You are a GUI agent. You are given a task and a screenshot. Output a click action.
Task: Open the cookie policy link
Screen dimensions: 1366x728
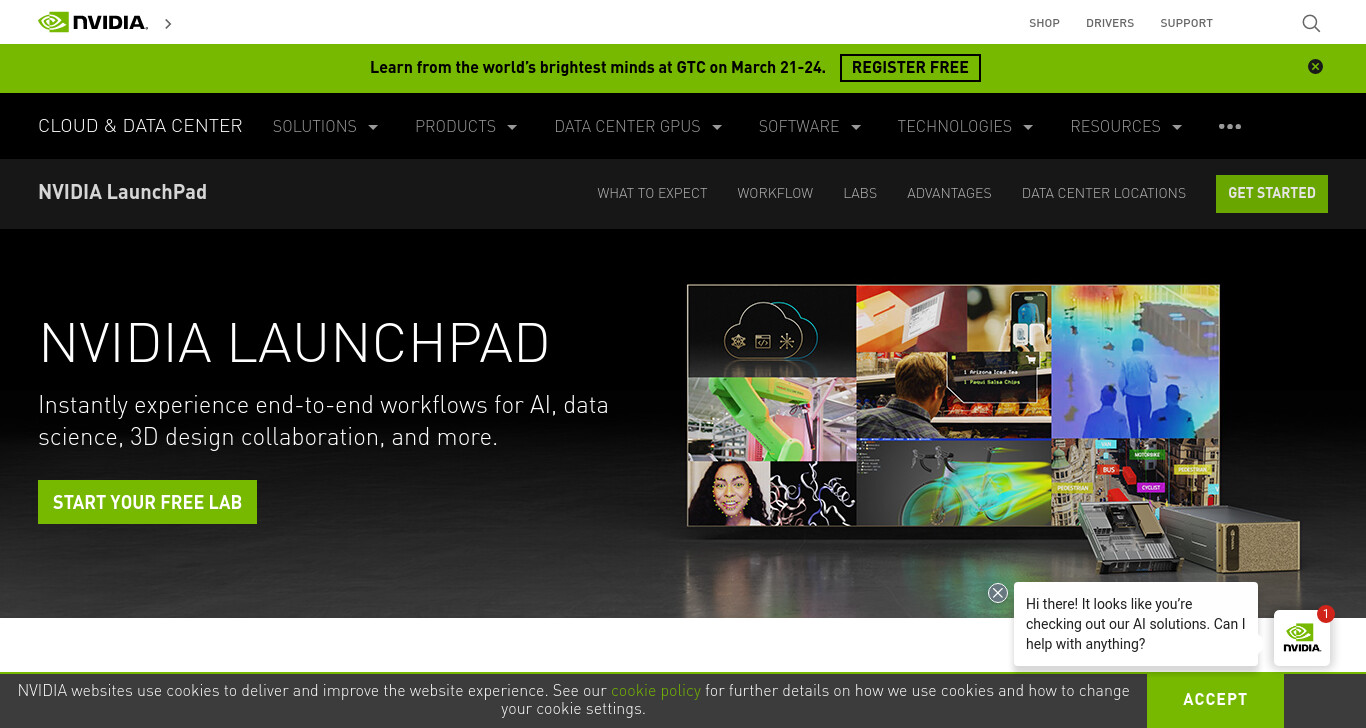[x=656, y=691]
